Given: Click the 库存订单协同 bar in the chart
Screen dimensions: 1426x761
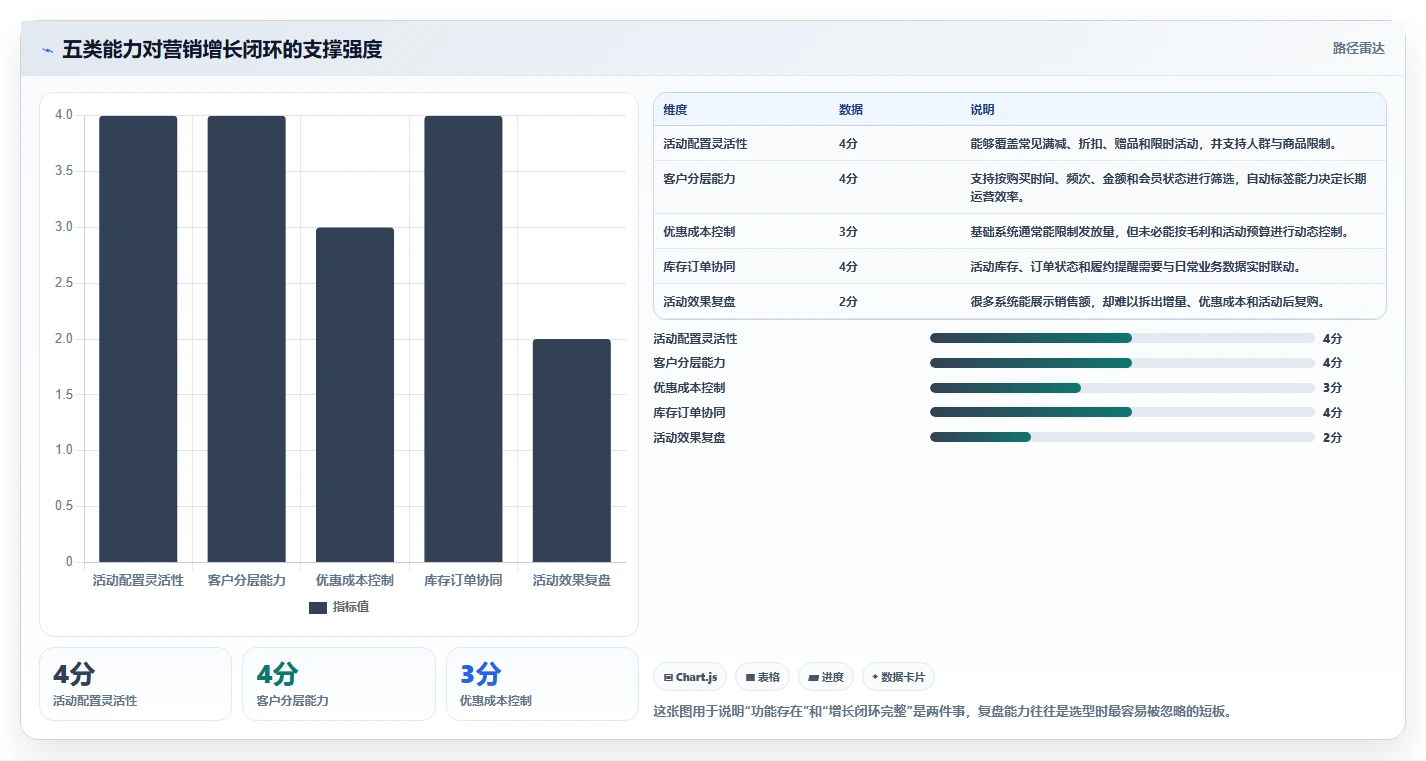Looking at the screenshot, I should click(463, 339).
